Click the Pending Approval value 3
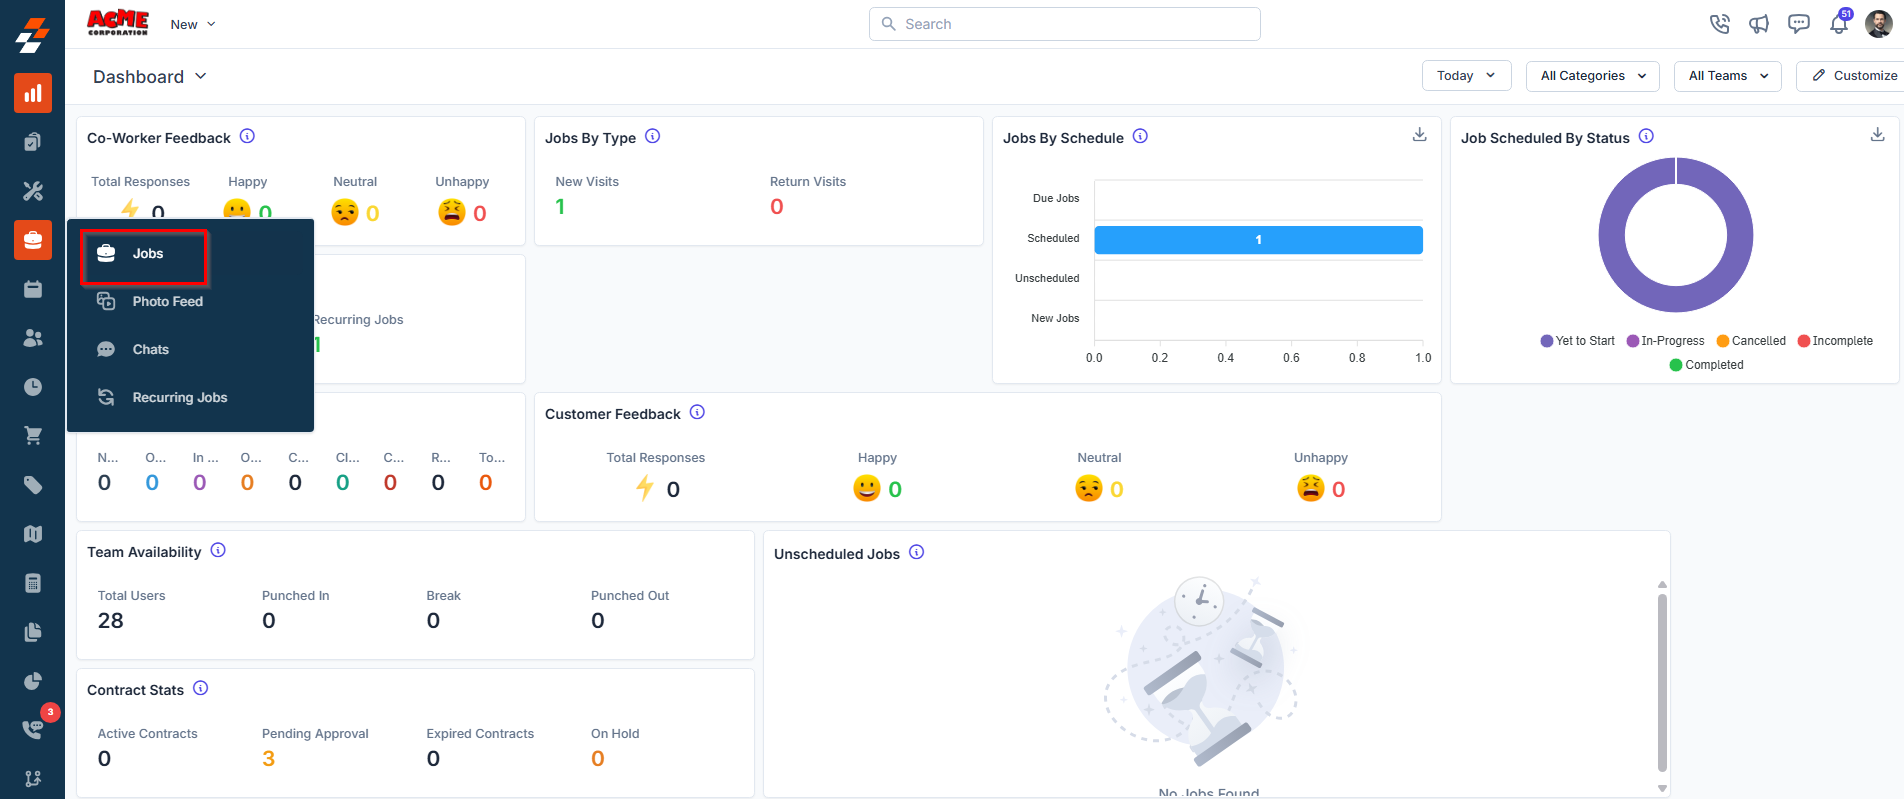Screen dimensions: 1904x799 pyautogui.click(x=268, y=759)
